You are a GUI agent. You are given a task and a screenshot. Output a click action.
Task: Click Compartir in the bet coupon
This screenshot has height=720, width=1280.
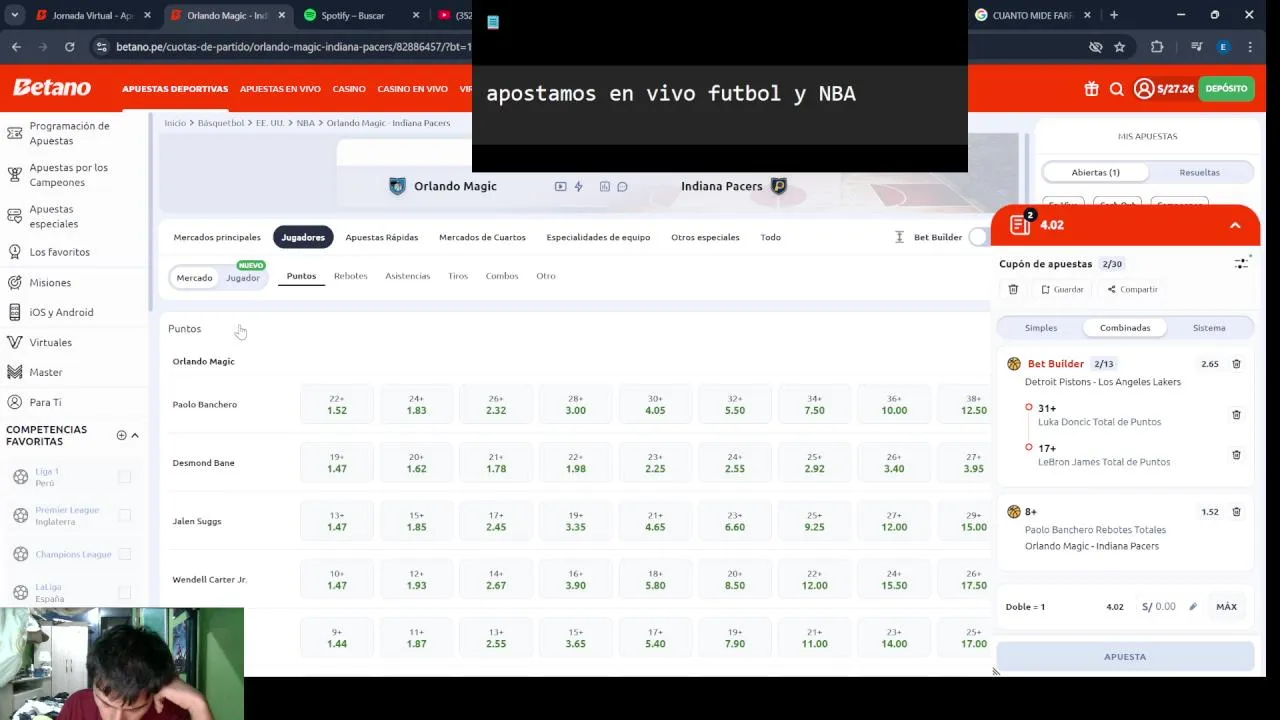click(x=1132, y=289)
